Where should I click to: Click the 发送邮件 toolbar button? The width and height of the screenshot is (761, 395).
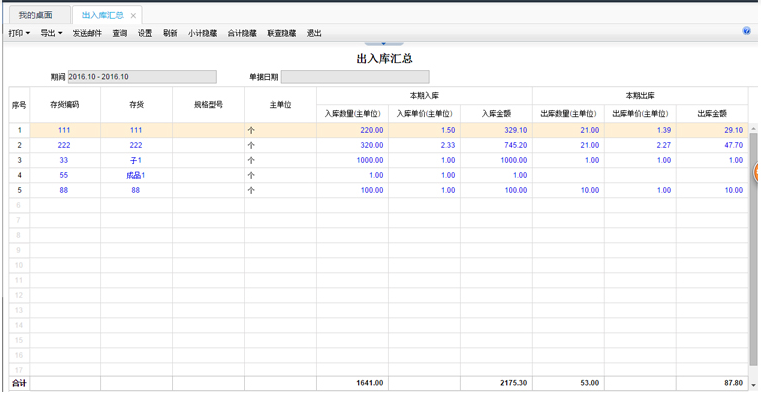(x=87, y=33)
